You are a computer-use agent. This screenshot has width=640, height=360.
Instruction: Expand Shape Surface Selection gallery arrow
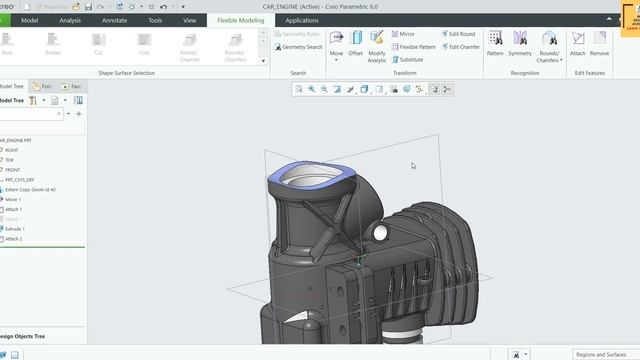click(263, 61)
